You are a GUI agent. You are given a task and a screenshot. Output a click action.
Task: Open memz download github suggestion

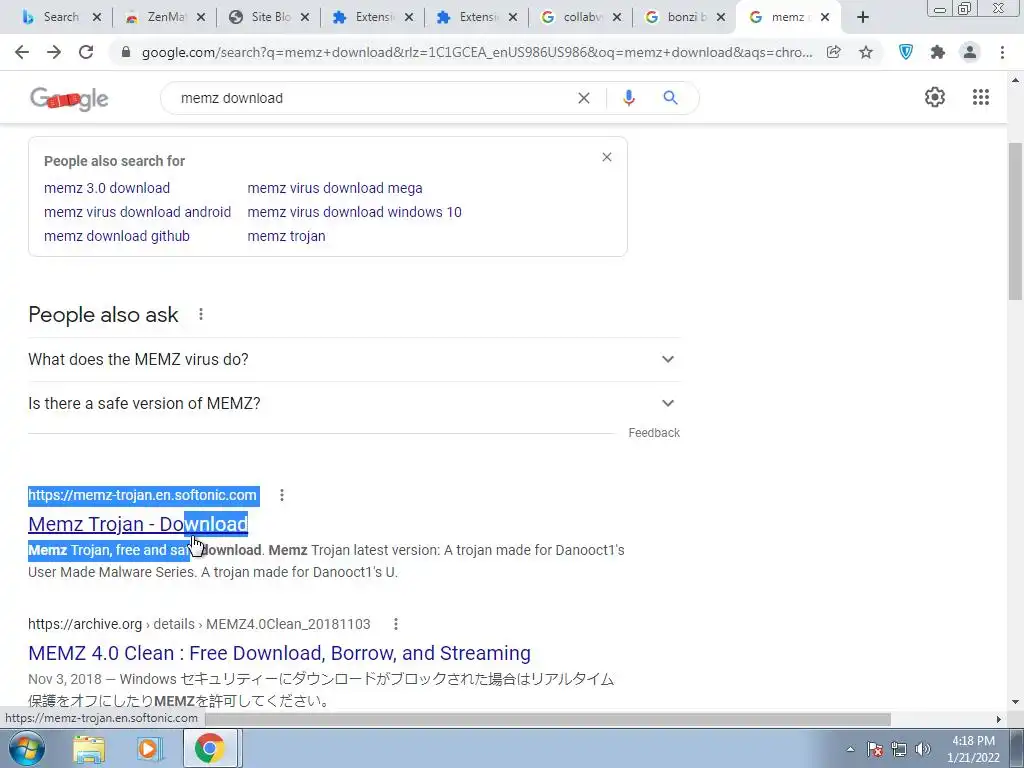point(117,236)
